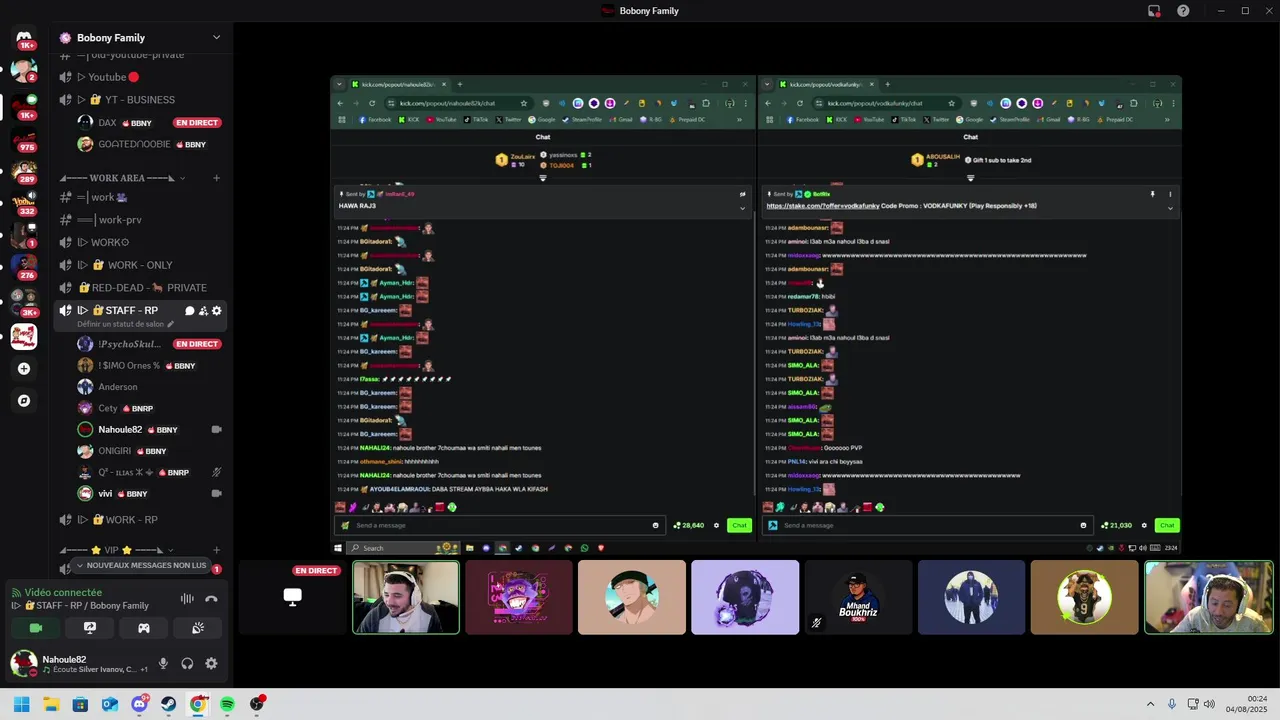This screenshot has height=720, width=1280.
Task: Create channel in WORK AREA with plus
Action: point(216,178)
